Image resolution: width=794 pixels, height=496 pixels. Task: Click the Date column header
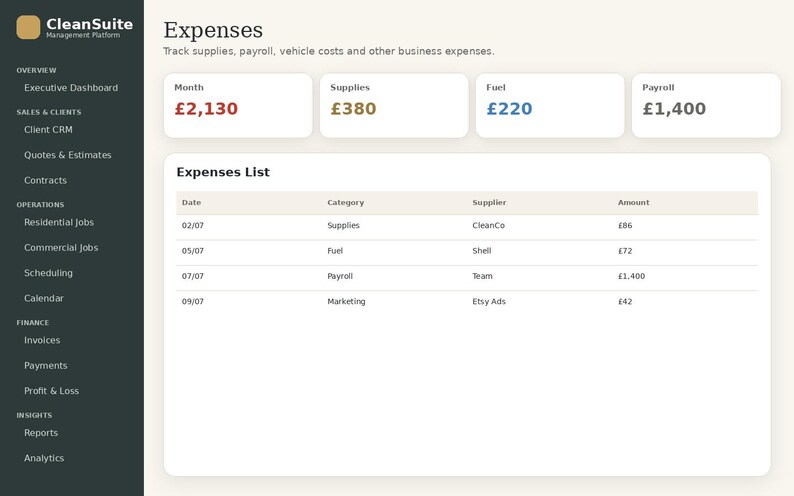pyautogui.click(x=191, y=202)
